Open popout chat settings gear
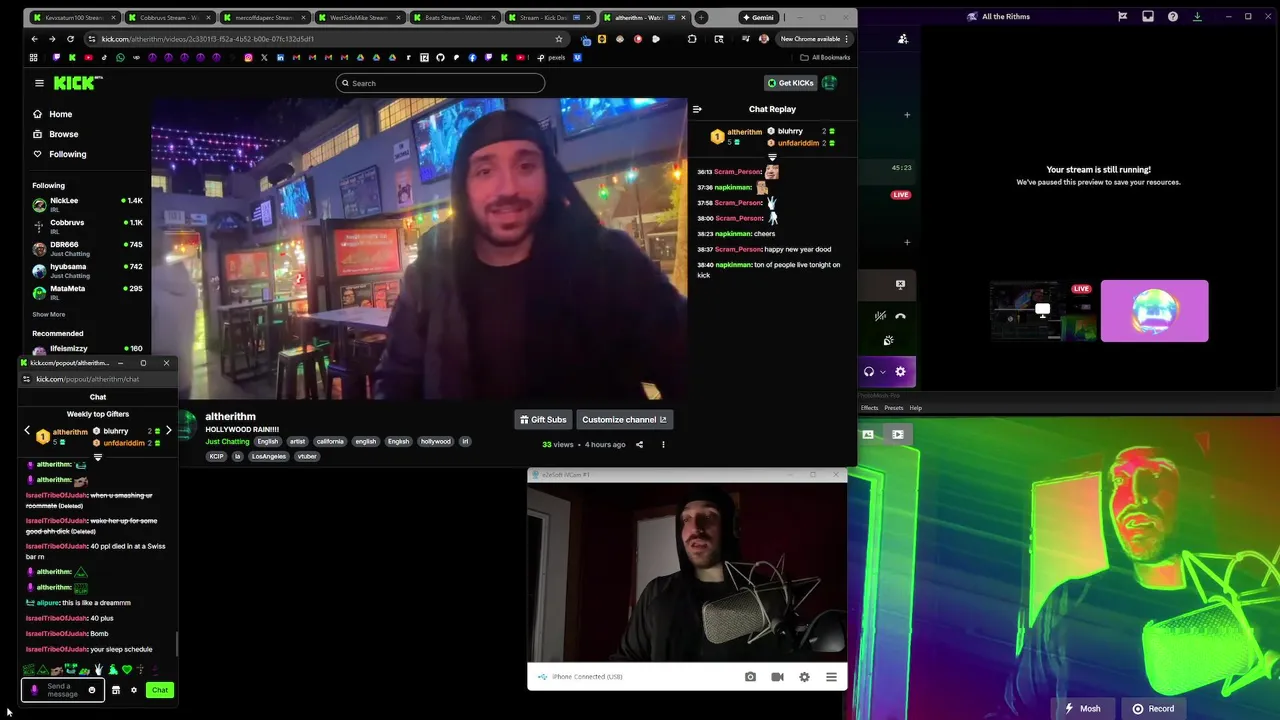The height and width of the screenshot is (720, 1280). [134, 690]
